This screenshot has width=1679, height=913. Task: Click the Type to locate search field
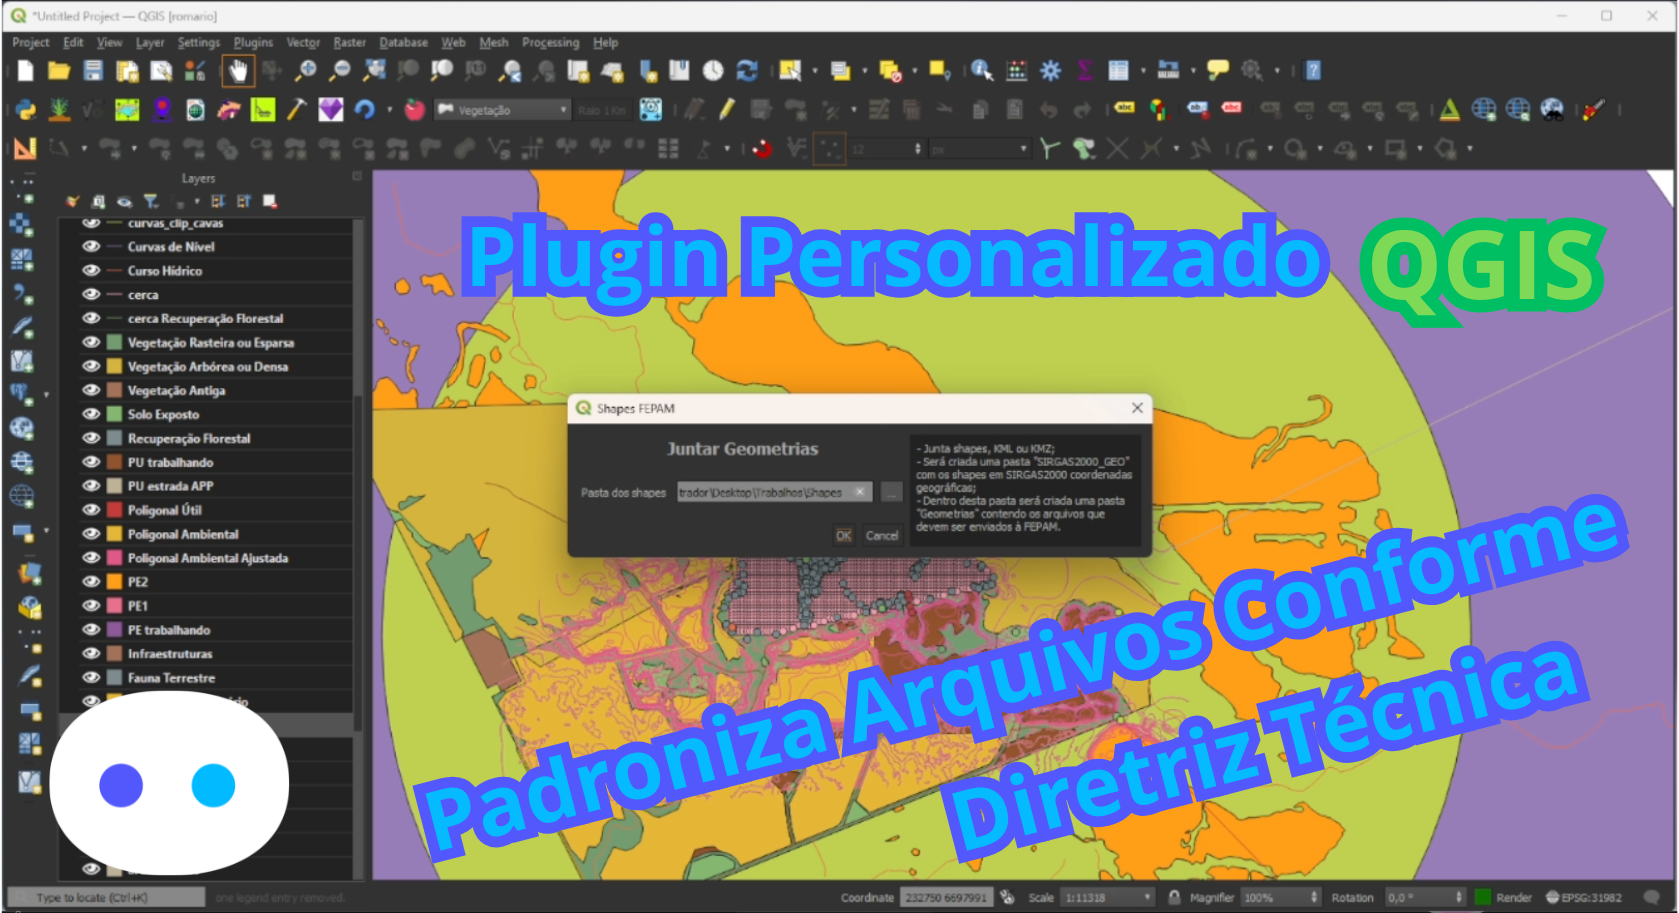pos(105,897)
